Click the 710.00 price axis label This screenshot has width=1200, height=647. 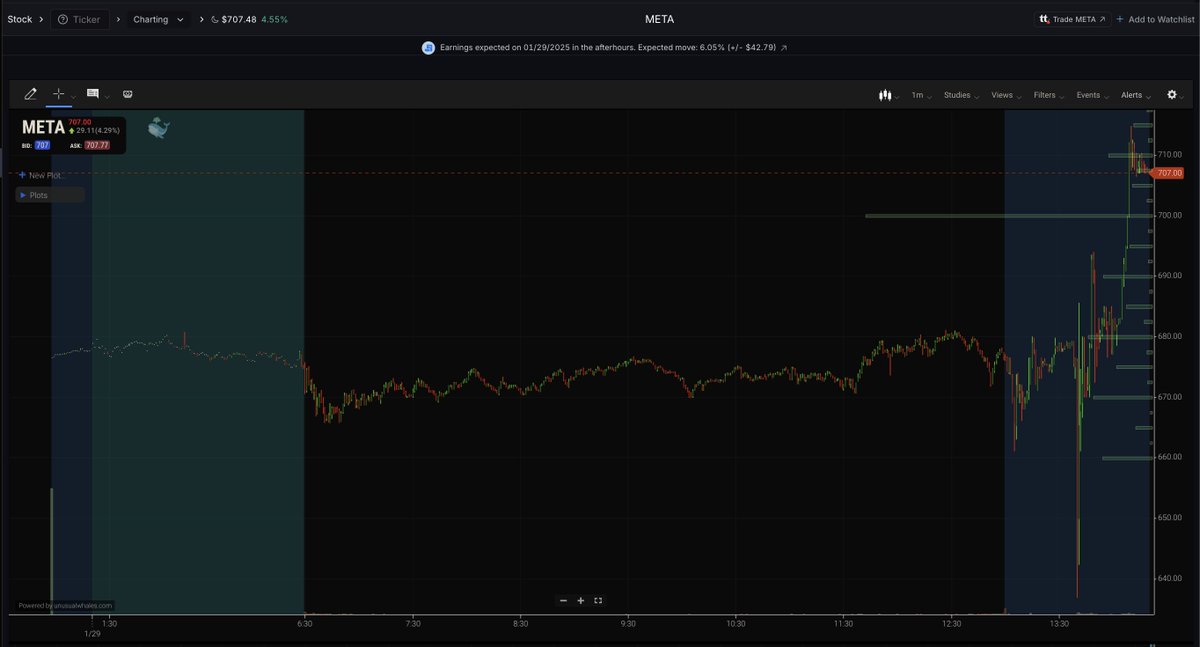1169,155
